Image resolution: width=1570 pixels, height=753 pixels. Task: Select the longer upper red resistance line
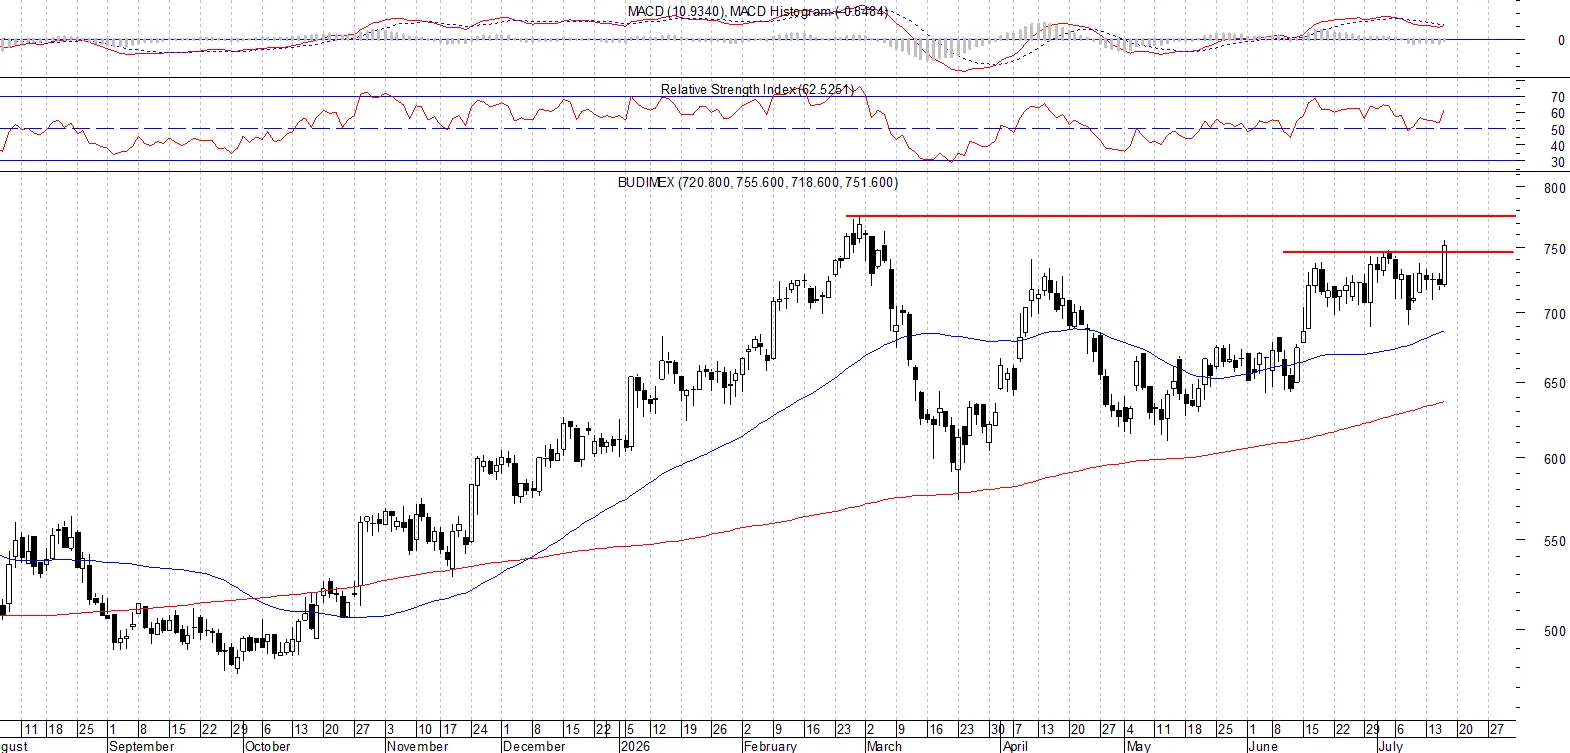point(1180,216)
